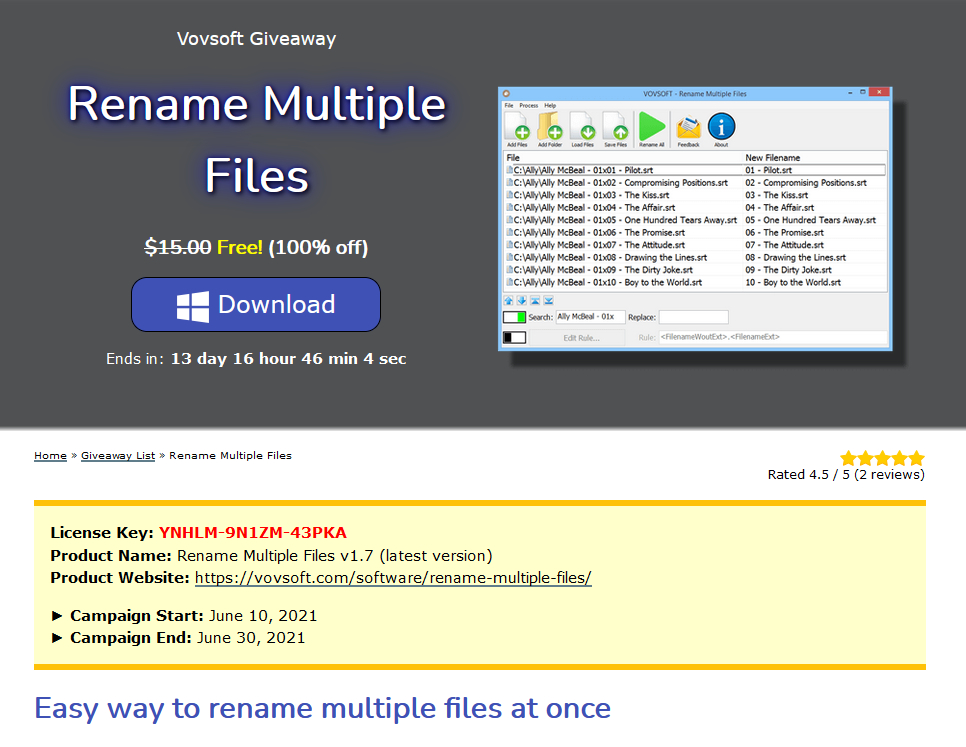Click 'Vovsoft Giveaway' heading text
Viewport: 966px width, 747px height.
(x=256, y=39)
